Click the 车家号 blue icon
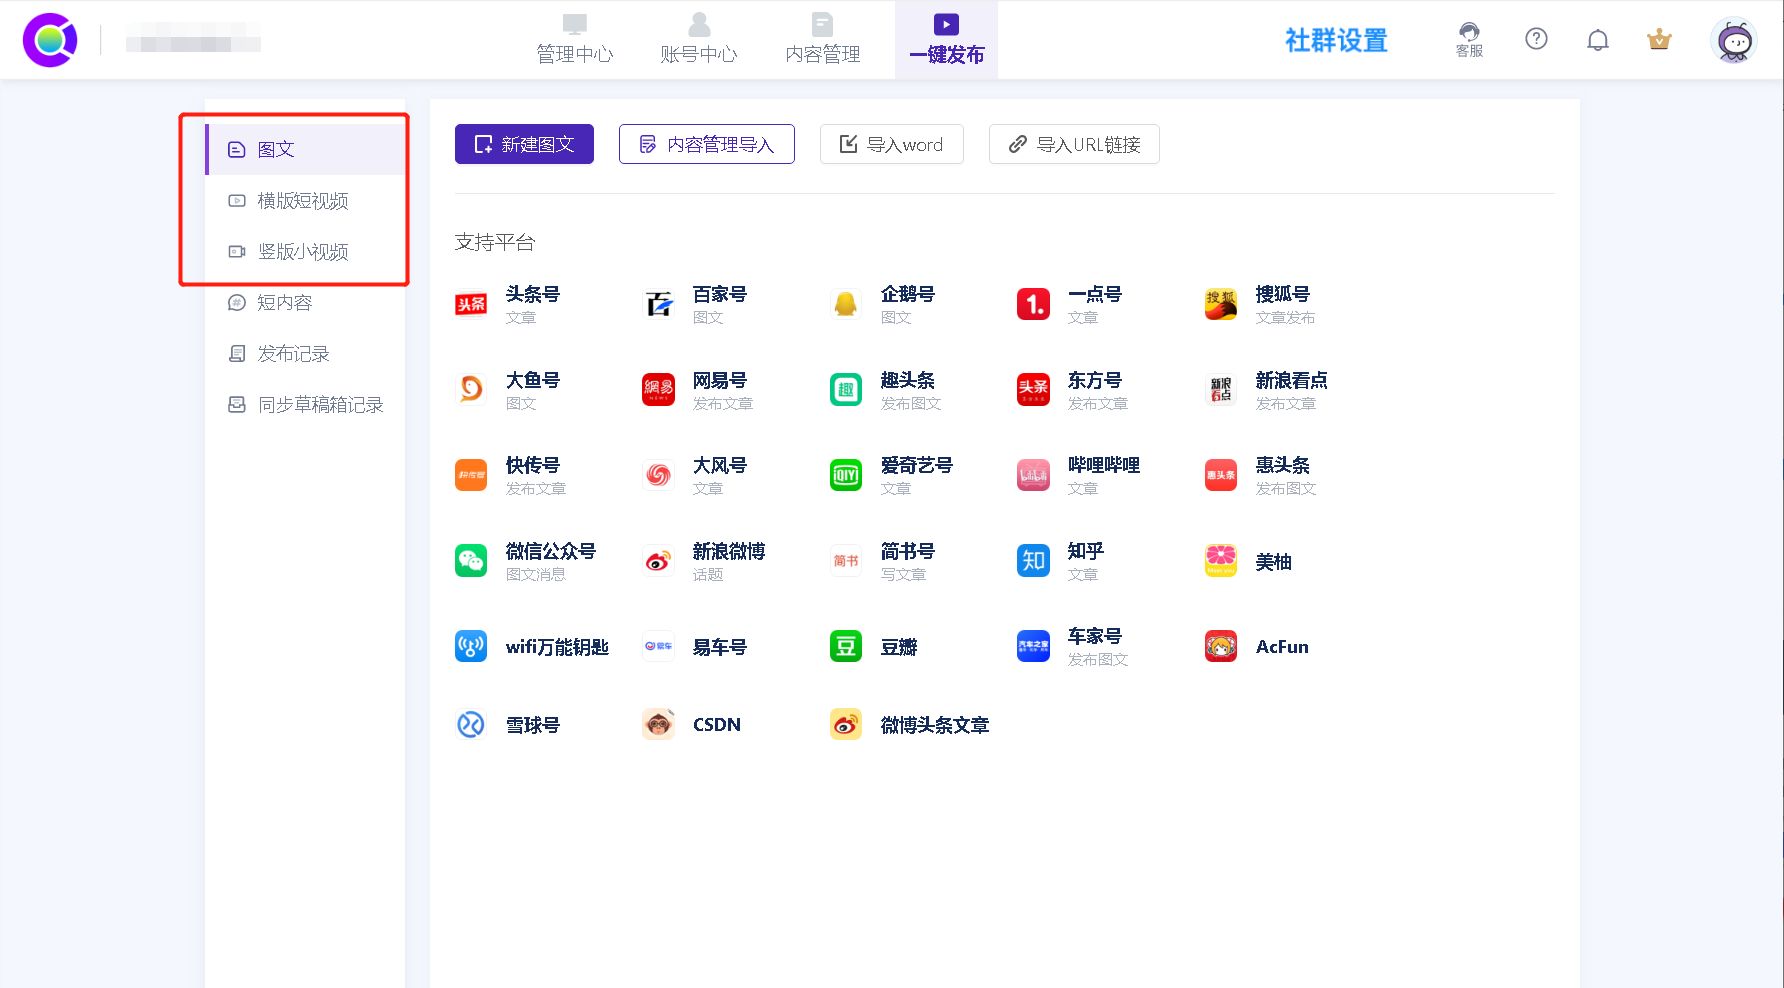1784x988 pixels. pyautogui.click(x=1033, y=646)
